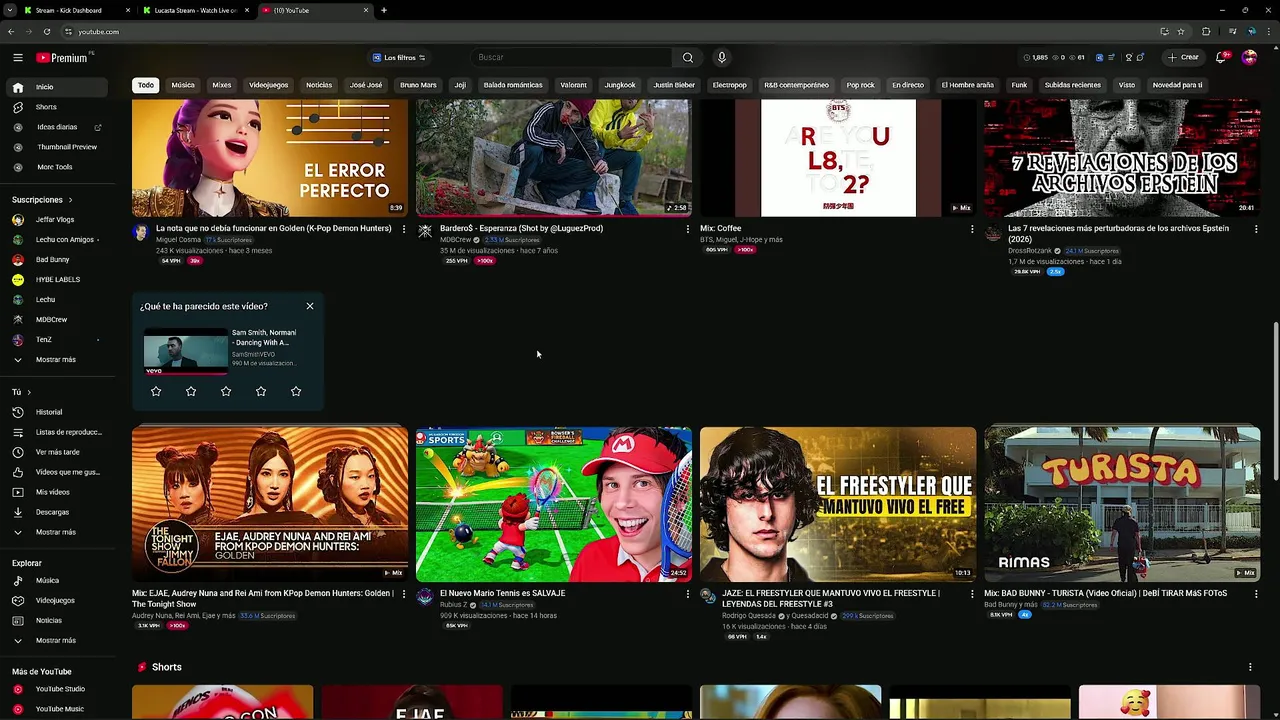Viewport: 1280px width, 720px height.
Task: Rate the Sam Smith video four stars
Action: [261, 391]
